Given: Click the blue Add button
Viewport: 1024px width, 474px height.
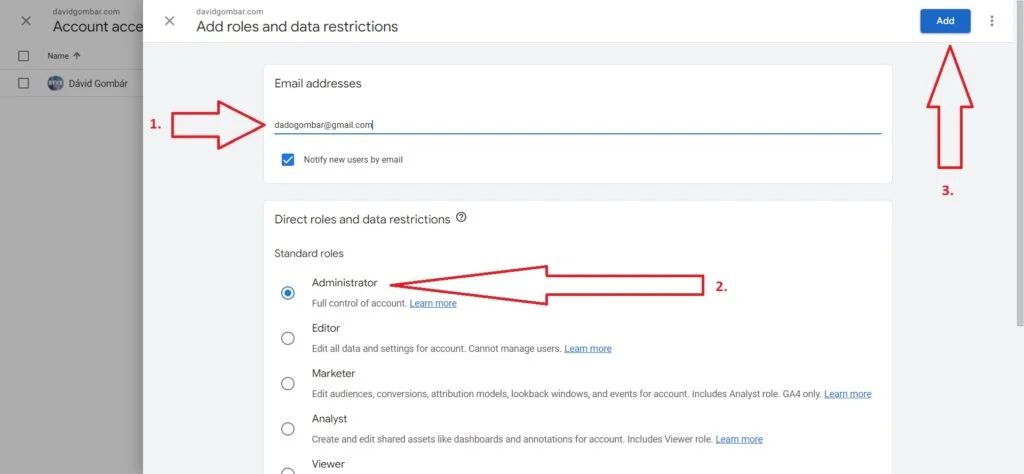Looking at the screenshot, I should 945,21.
